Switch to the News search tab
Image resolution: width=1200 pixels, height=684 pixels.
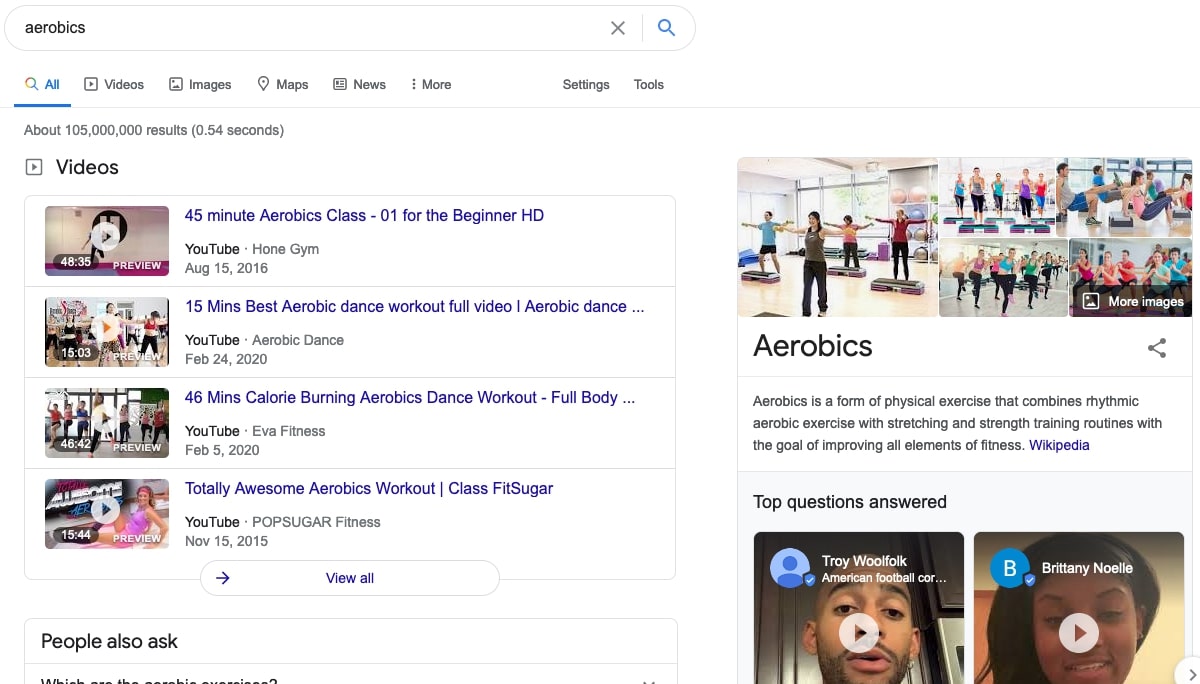click(359, 85)
